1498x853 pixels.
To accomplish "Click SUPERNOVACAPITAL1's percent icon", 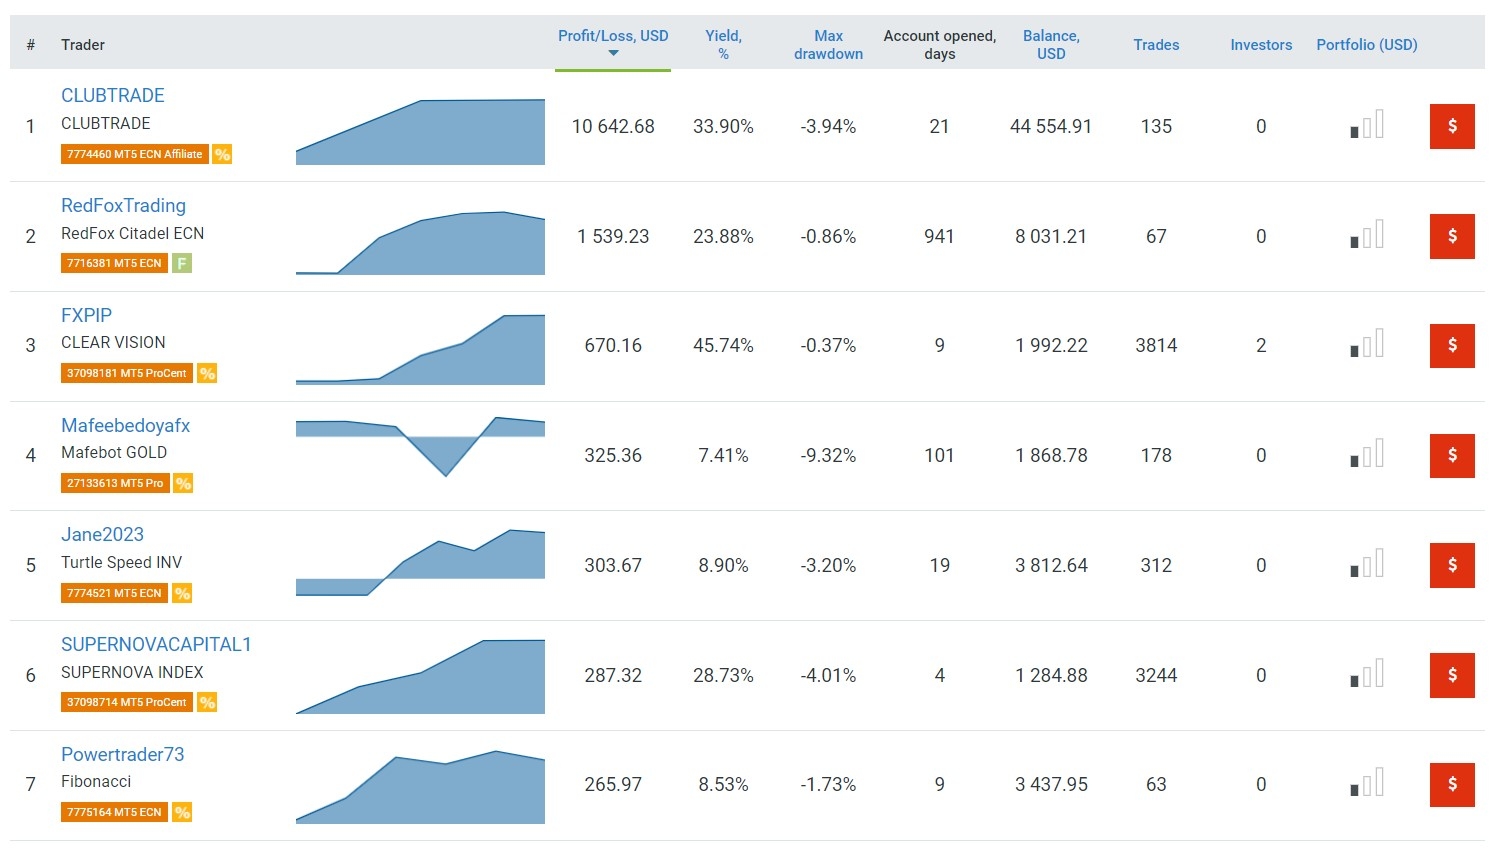I will tap(207, 702).
